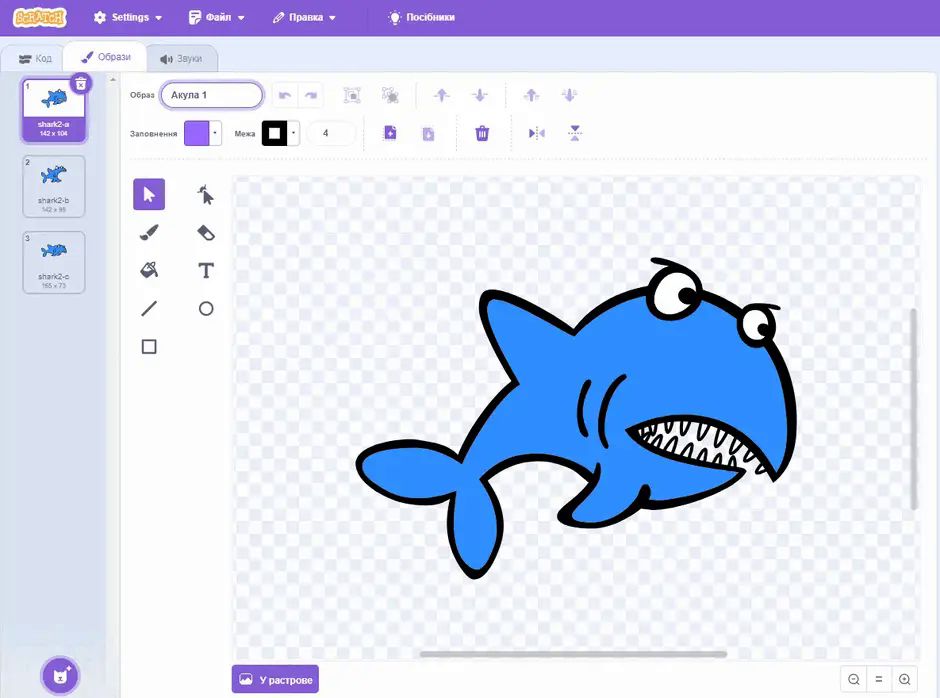
Task: Click the costume list scroll-up arrow
Action: tap(113, 79)
